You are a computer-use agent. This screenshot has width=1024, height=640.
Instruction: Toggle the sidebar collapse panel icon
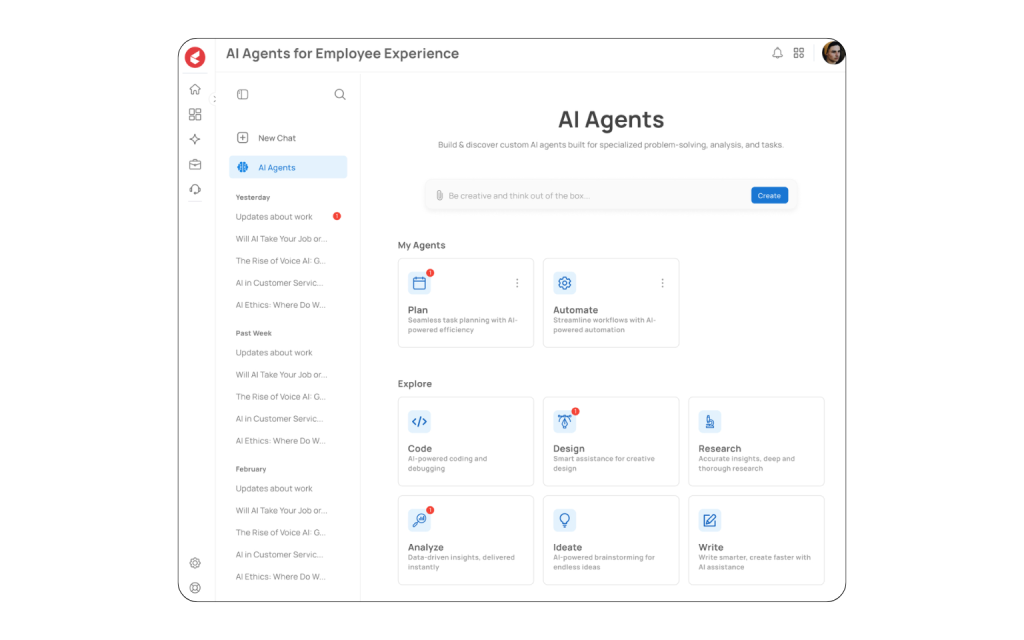[x=241, y=93]
